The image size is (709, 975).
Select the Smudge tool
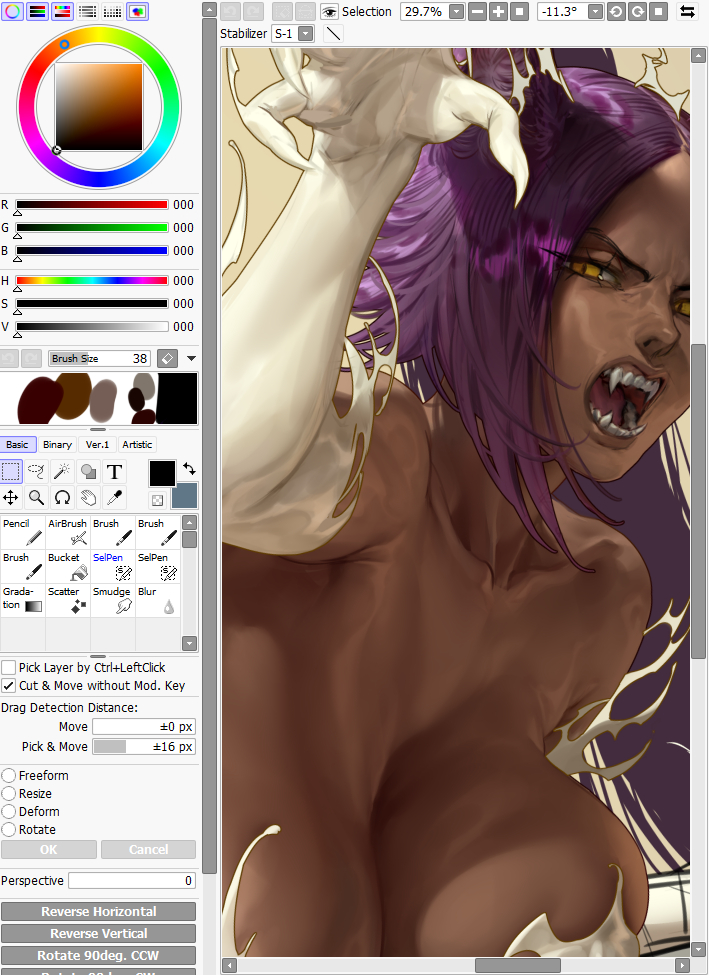(x=113, y=600)
